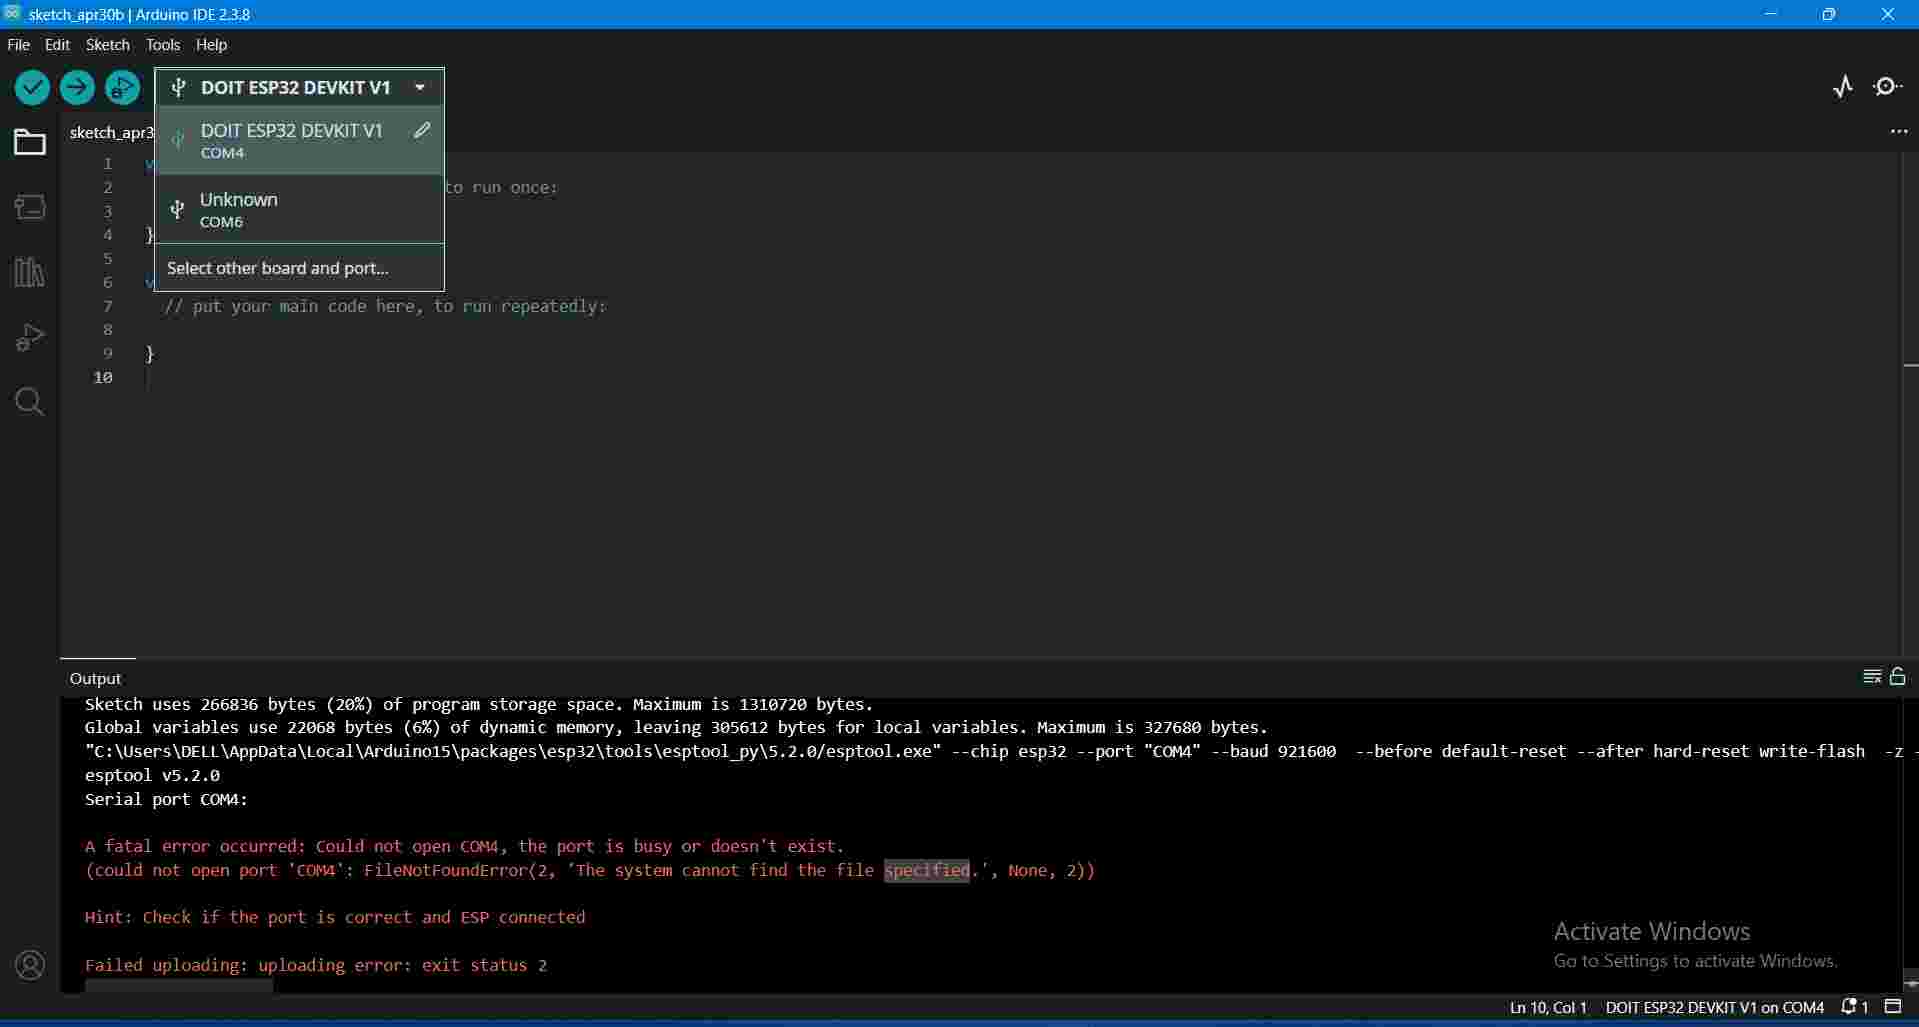
Task: Select DOIT ESP32 DEVKIT V1 on COM4
Action: [299, 141]
